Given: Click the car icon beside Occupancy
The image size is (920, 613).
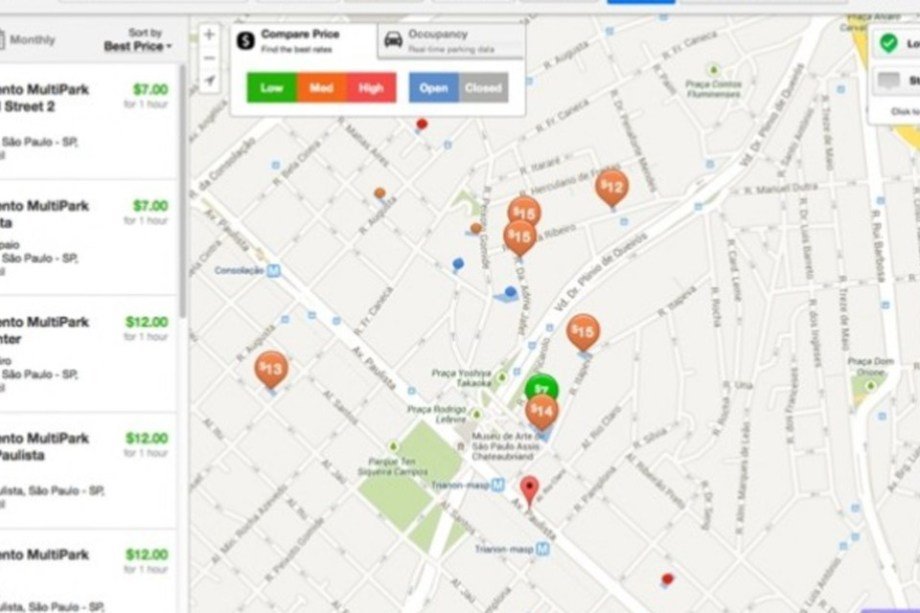Looking at the screenshot, I should click(393, 40).
